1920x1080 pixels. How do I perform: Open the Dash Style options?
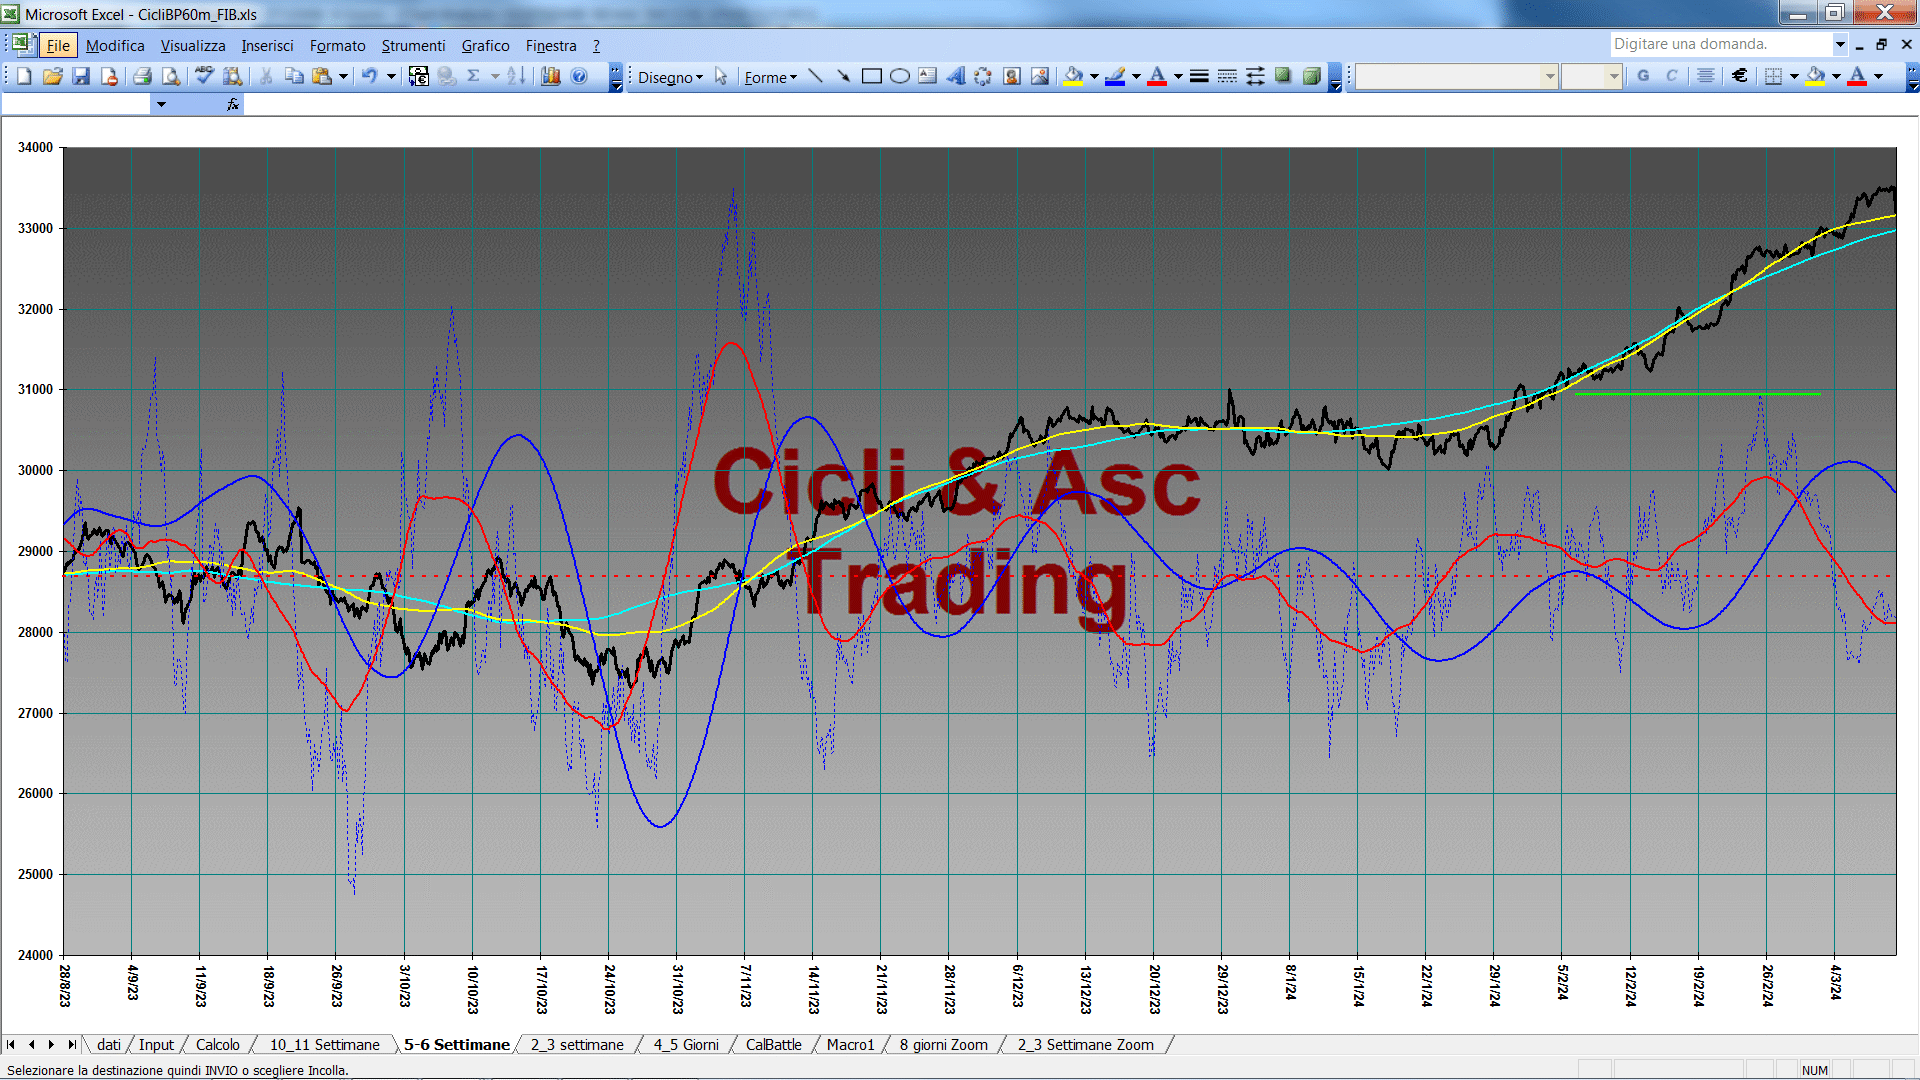click(1227, 76)
